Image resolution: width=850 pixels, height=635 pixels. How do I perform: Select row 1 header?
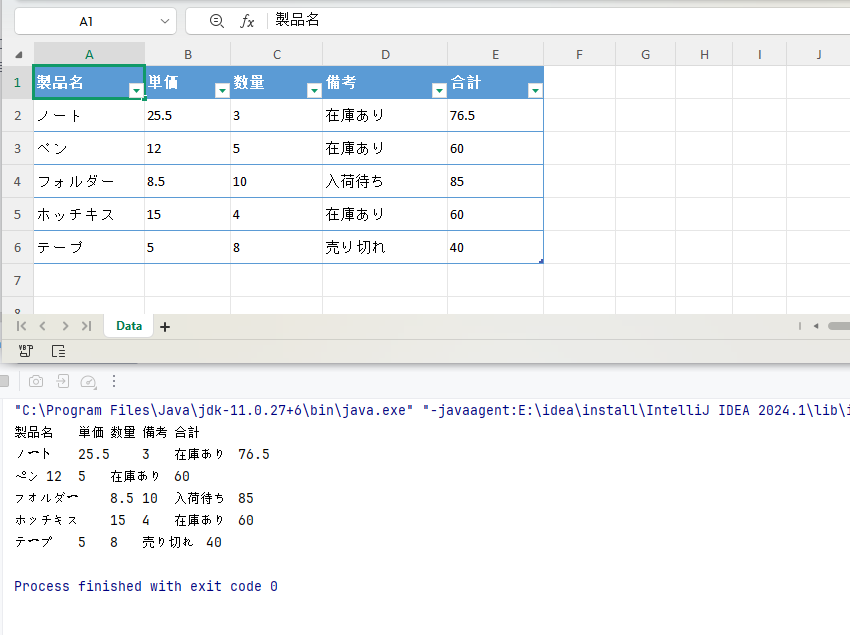click(x=17, y=82)
